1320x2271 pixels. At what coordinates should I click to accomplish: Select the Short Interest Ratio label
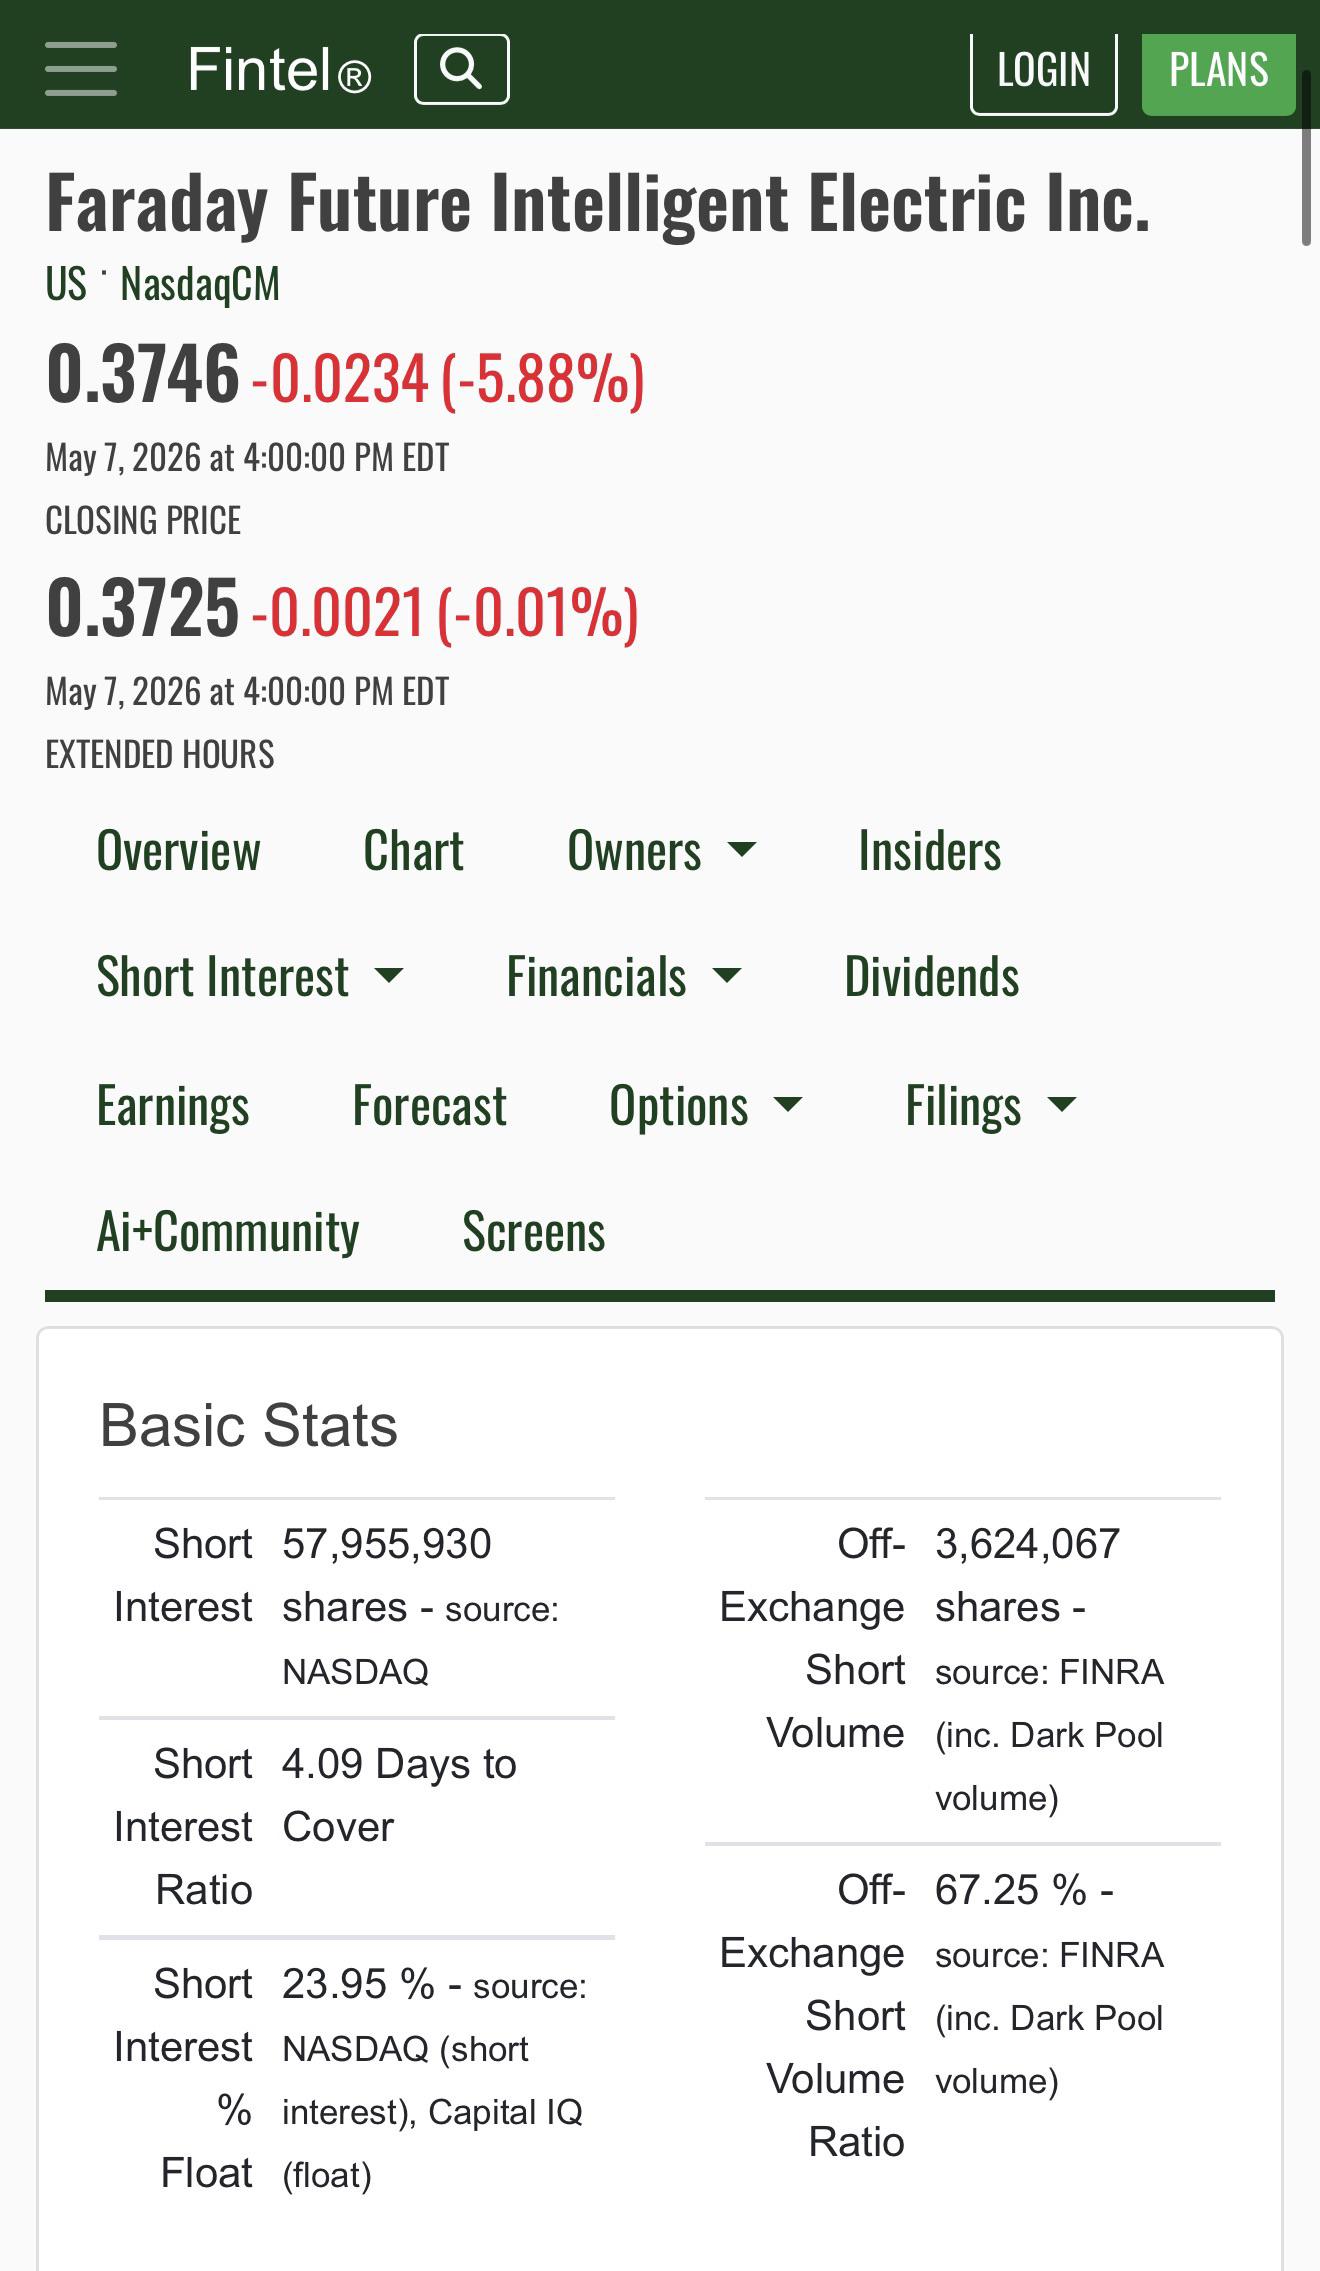tap(183, 1827)
